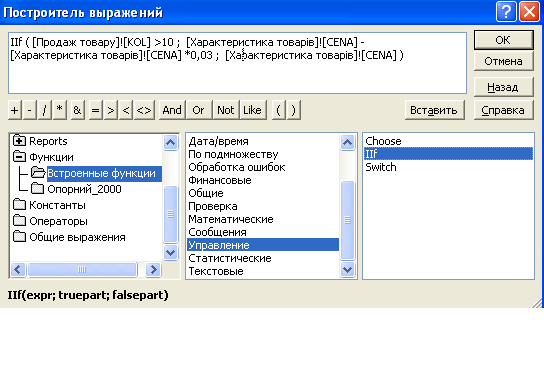Click the Операторы folder icon
This screenshot has width=544, height=384.
(x=19, y=221)
